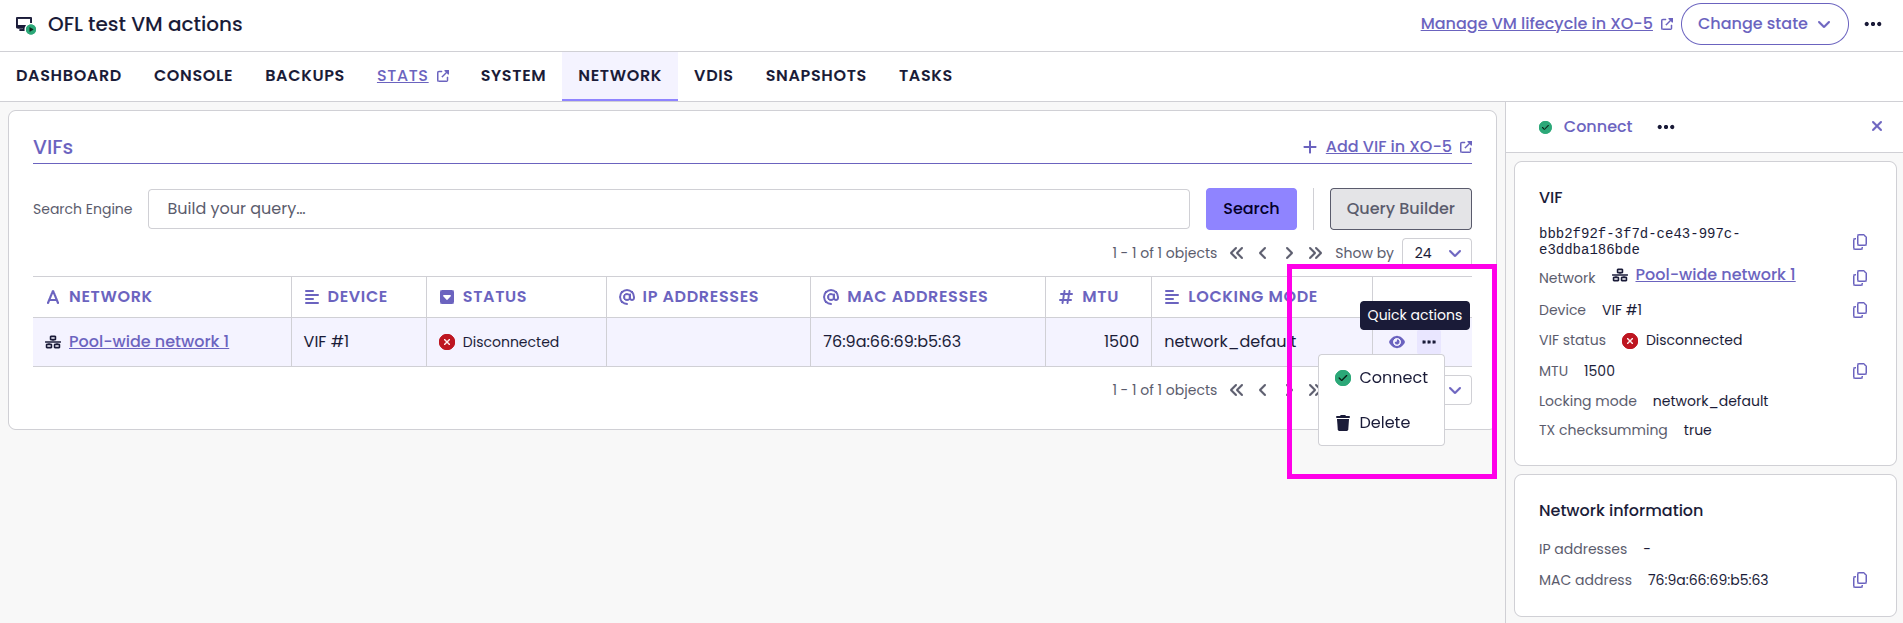This screenshot has width=1903, height=623.
Task: Copy the MTU value in side panel
Action: [1859, 371]
